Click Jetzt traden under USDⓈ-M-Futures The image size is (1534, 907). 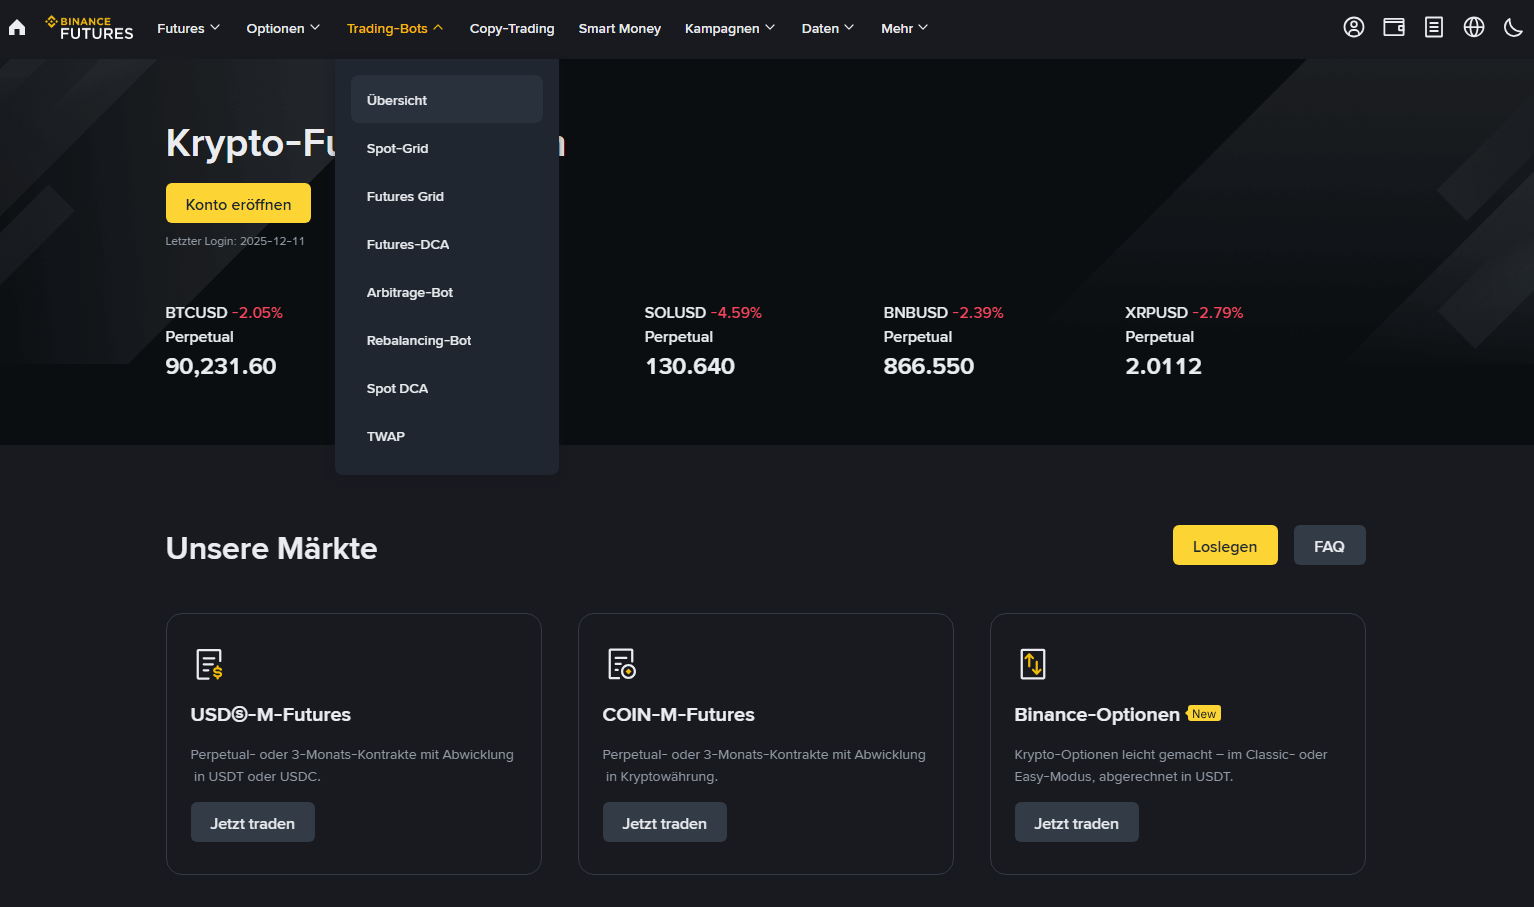(253, 822)
